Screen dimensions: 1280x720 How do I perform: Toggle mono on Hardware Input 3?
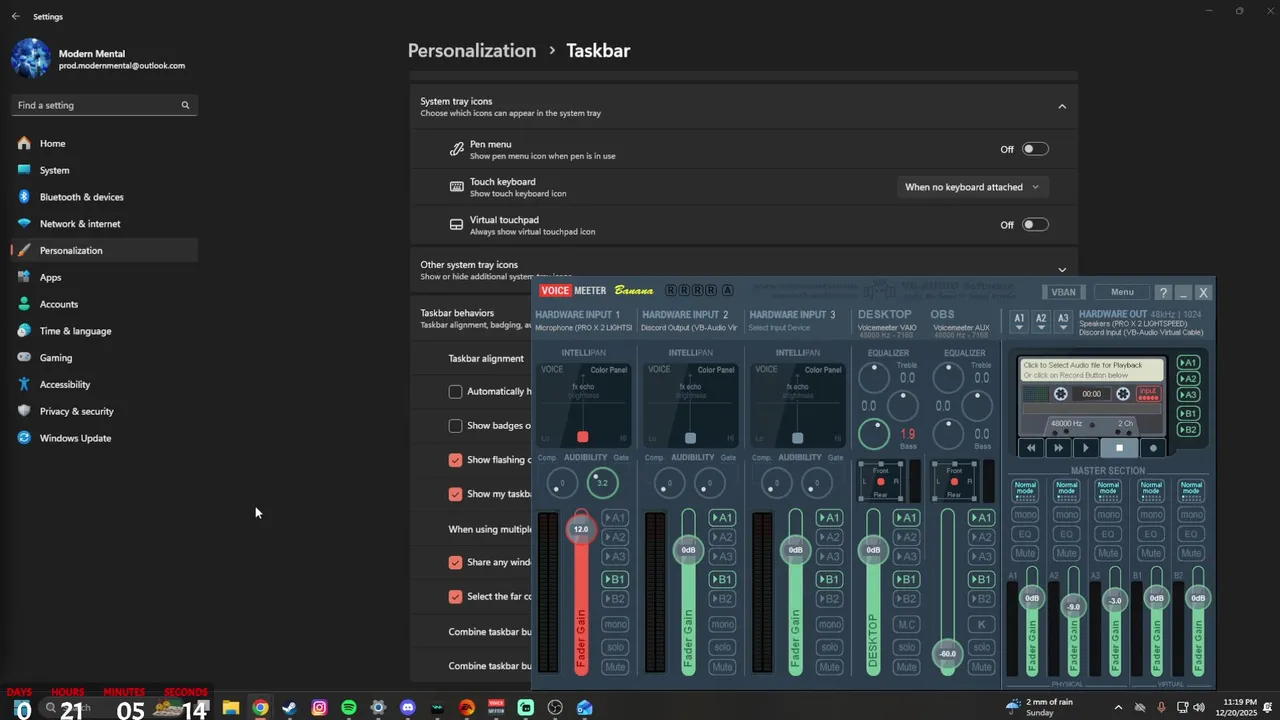(x=829, y=624)
